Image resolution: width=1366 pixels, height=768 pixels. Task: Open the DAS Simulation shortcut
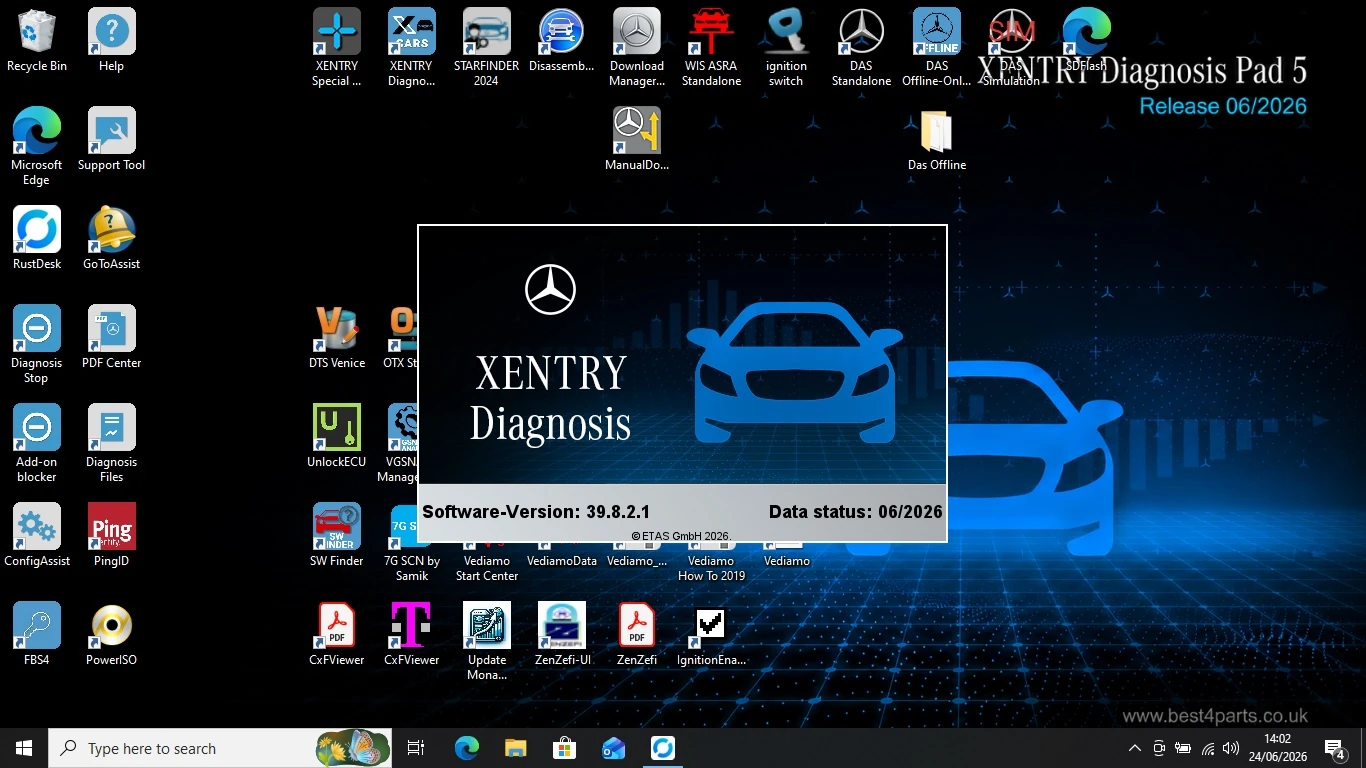(x=1012, y=48)
